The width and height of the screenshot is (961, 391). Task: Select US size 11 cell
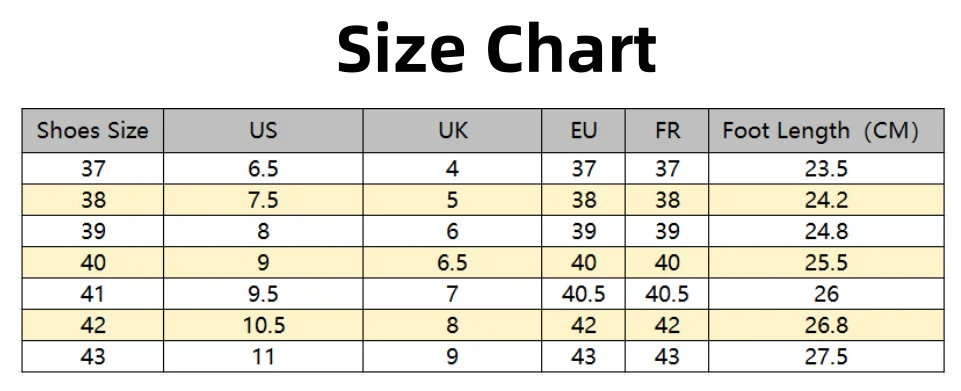click(x=263, y=357)
